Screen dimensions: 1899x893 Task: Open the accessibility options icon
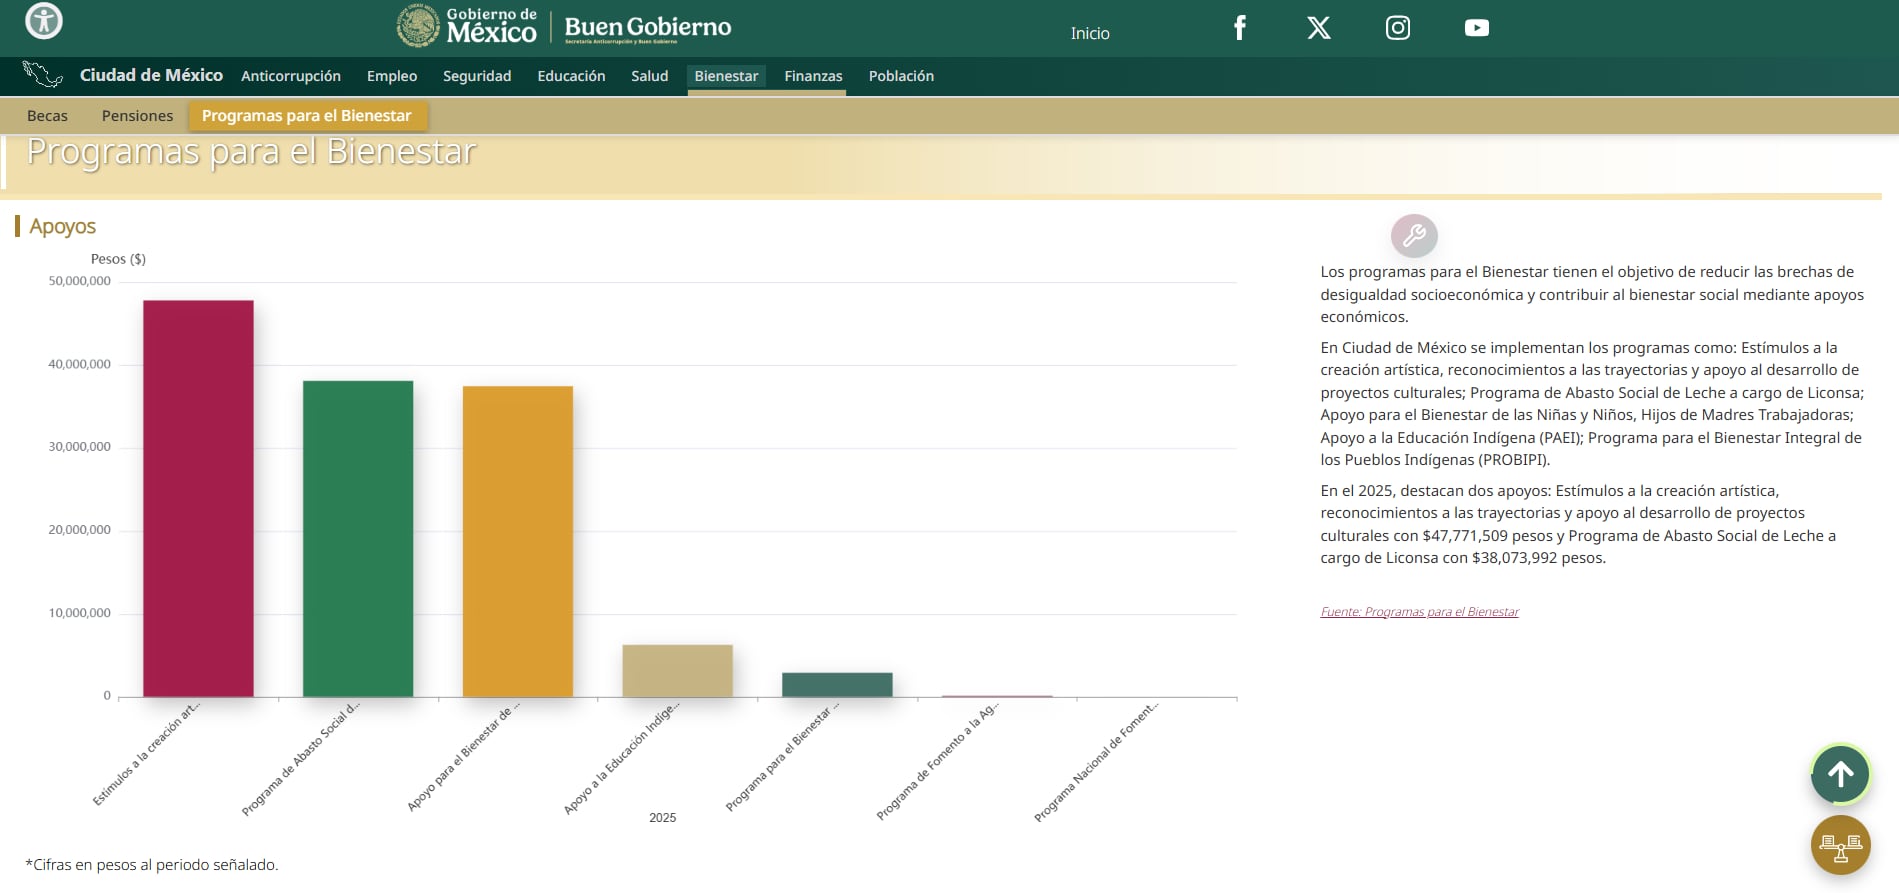[44, 21]
